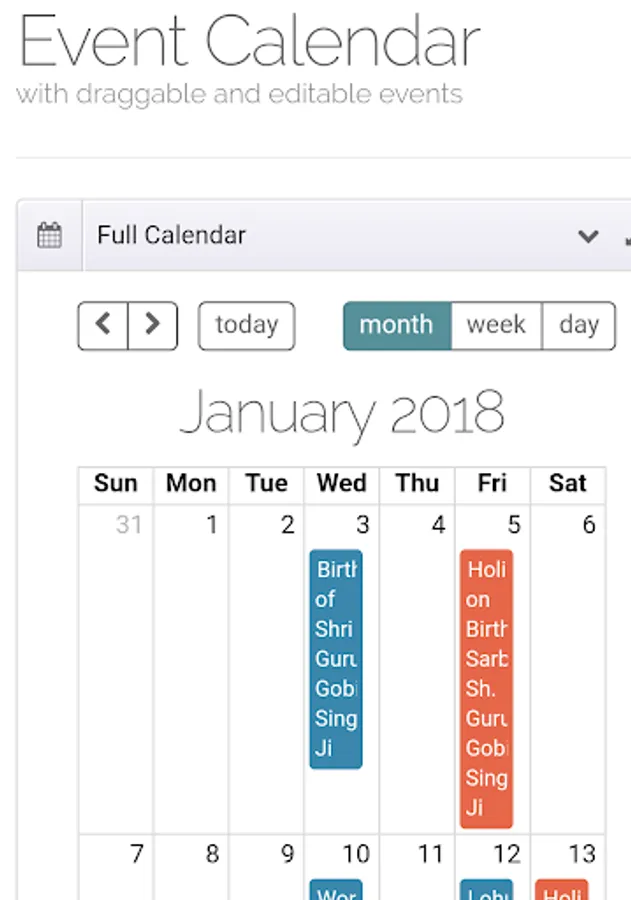Open the orange holiday event on January 5

coord(486,688)
